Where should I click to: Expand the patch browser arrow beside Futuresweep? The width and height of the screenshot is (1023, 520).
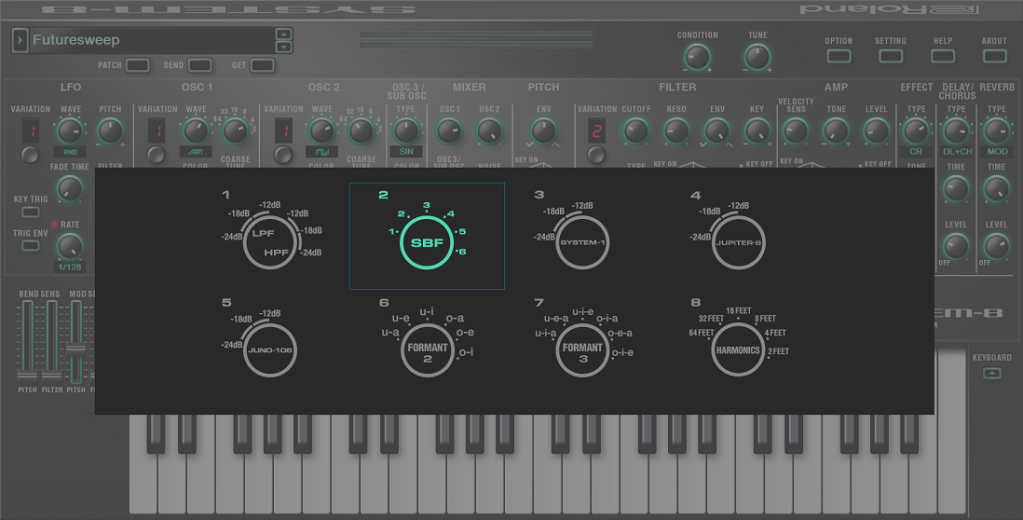point(20,40)
